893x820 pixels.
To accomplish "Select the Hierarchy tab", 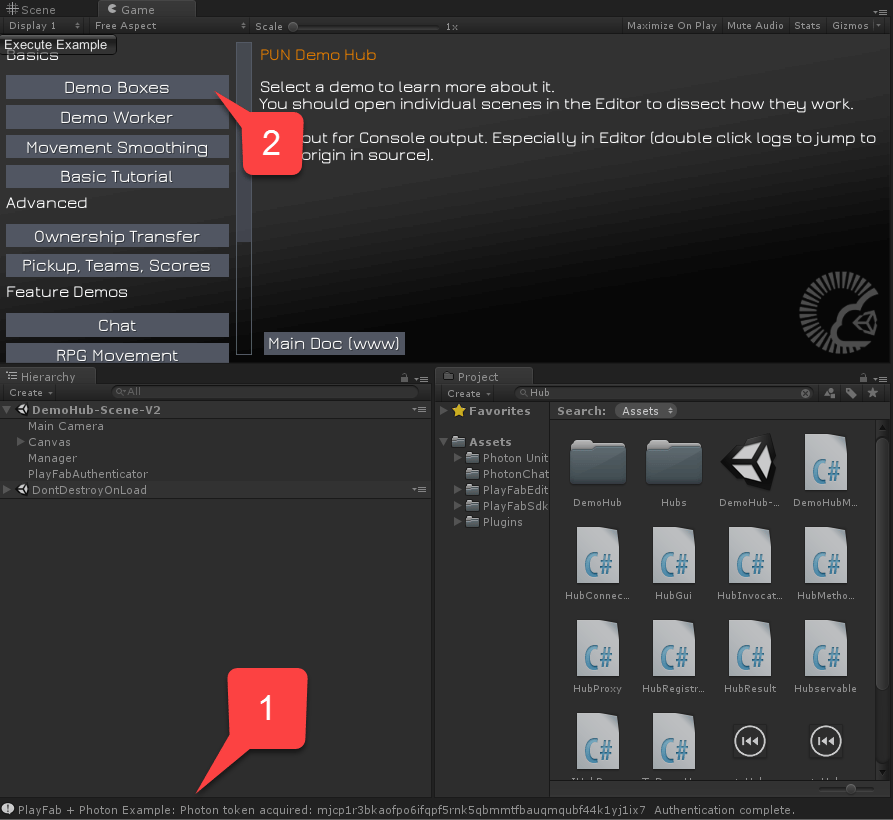I will (x=48, y=376).
